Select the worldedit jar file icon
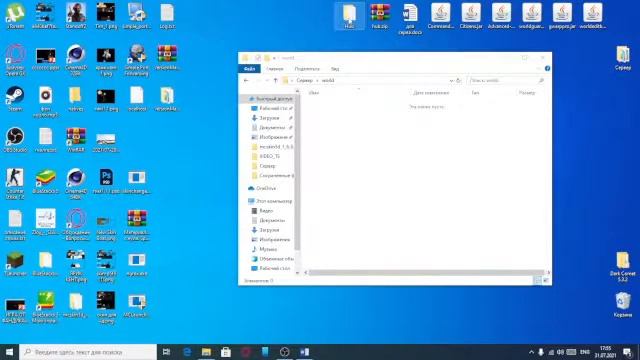 coord(593,16)
